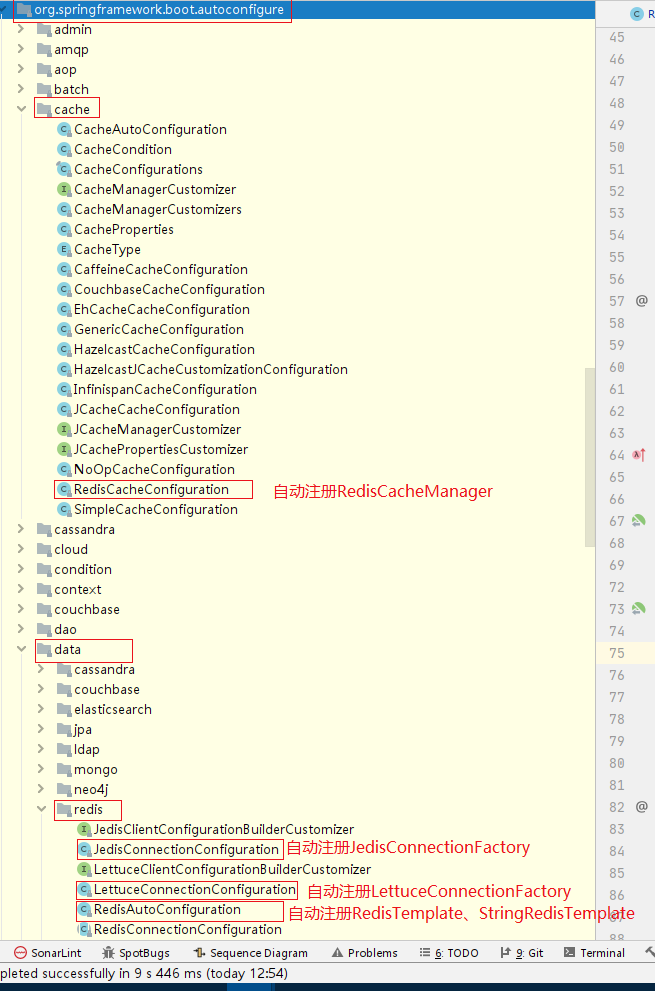Collapse the data package folder
655x991 pixels.
20,648
